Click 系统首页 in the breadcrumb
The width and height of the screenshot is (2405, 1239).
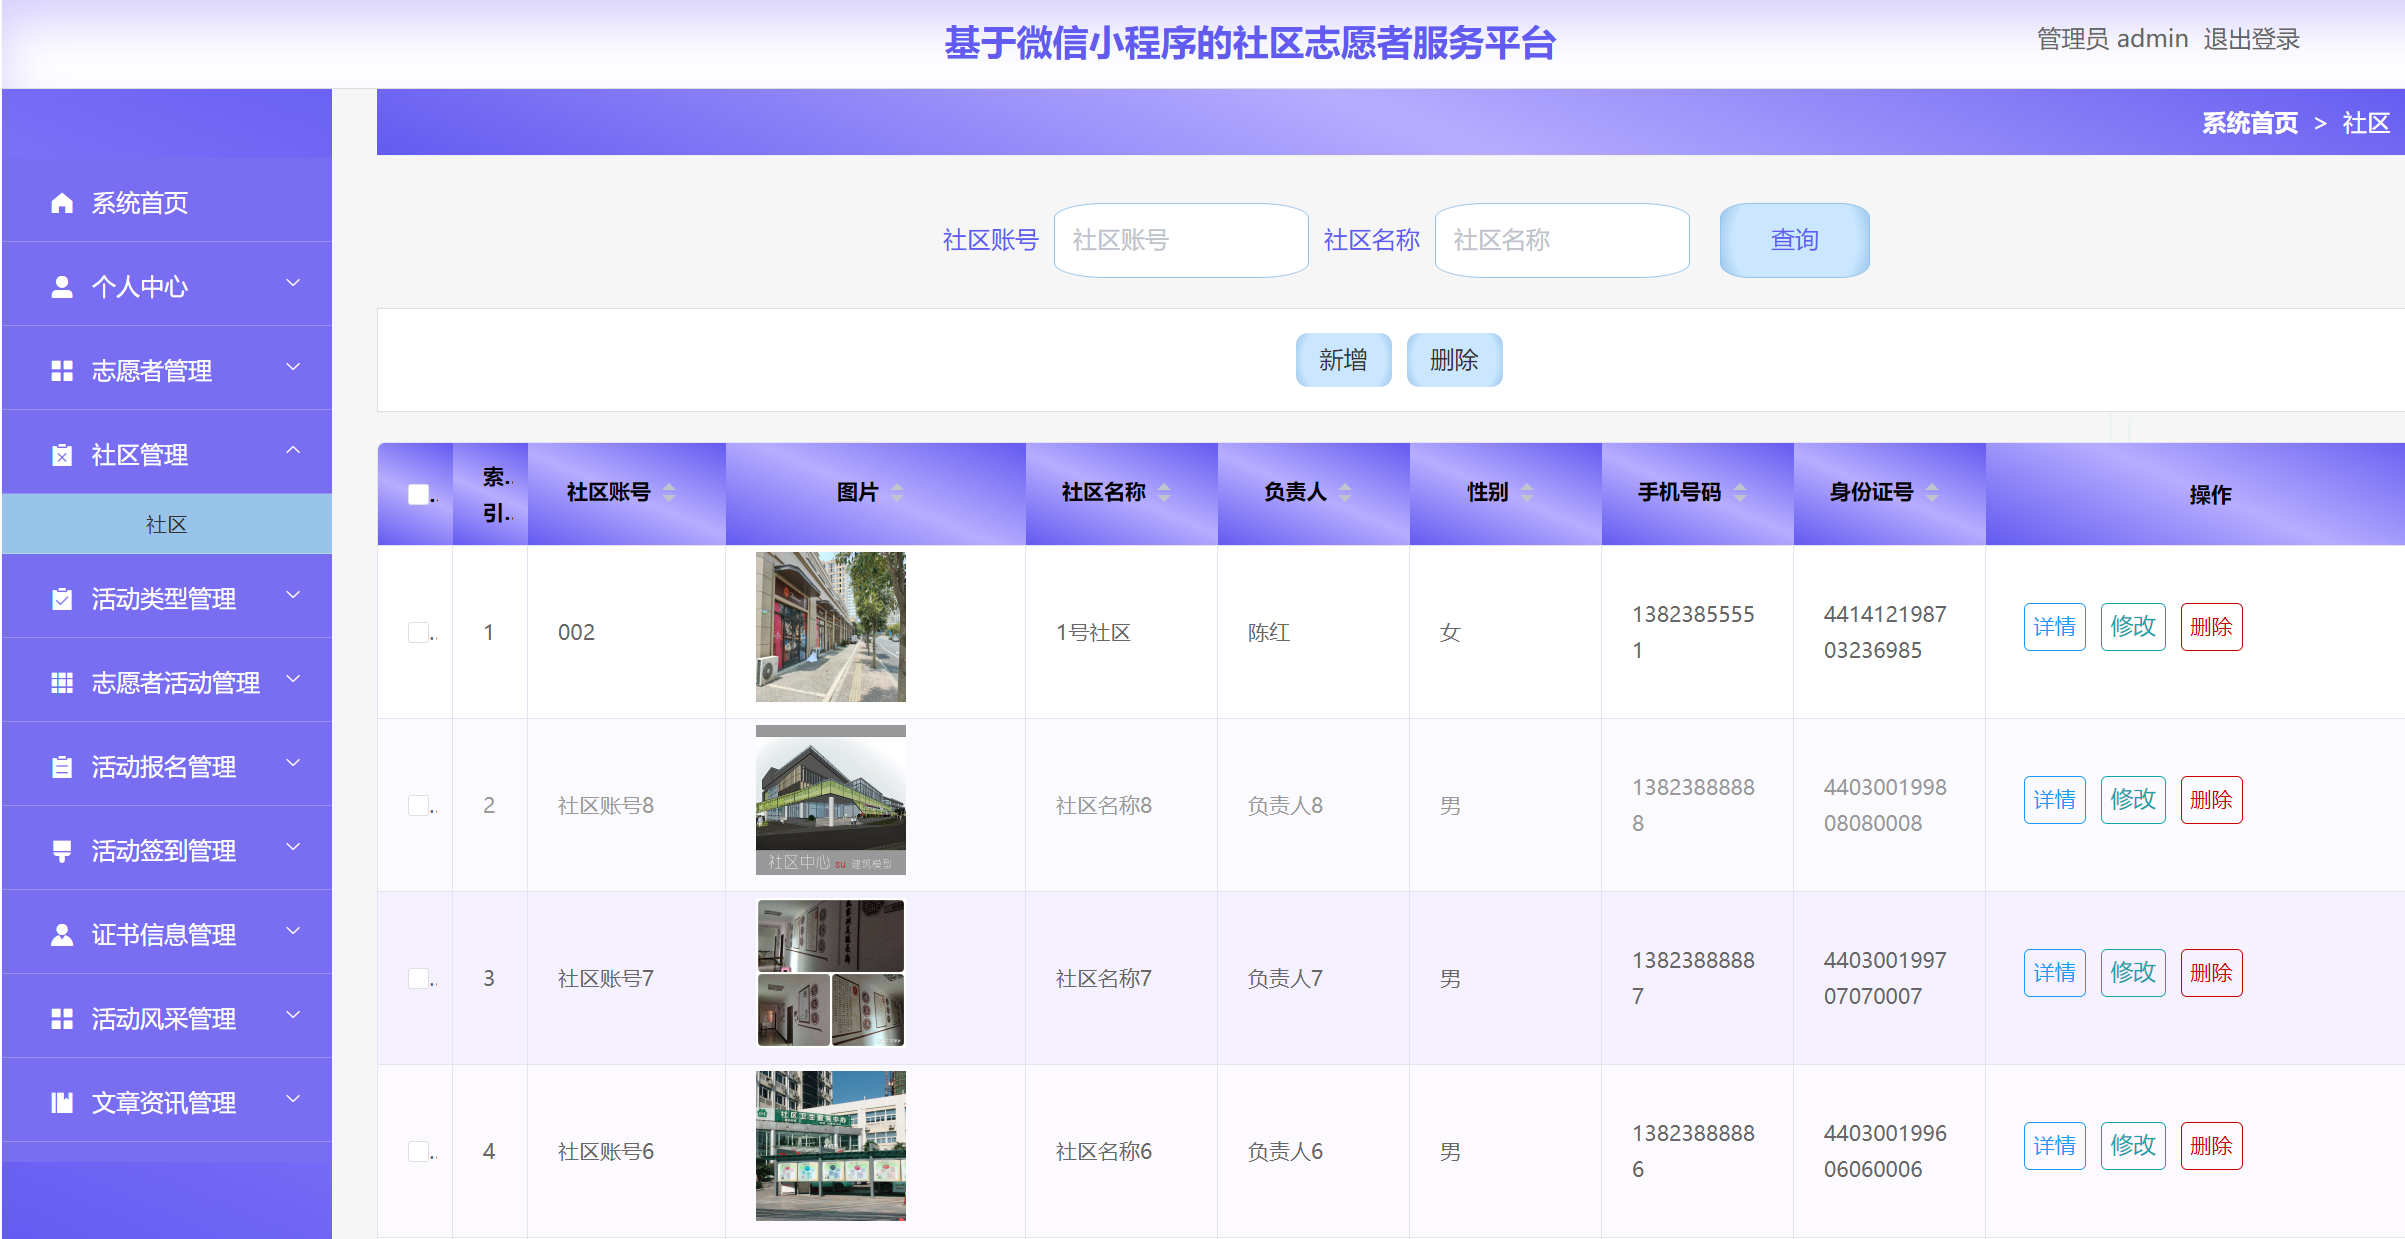[2248, 122]
